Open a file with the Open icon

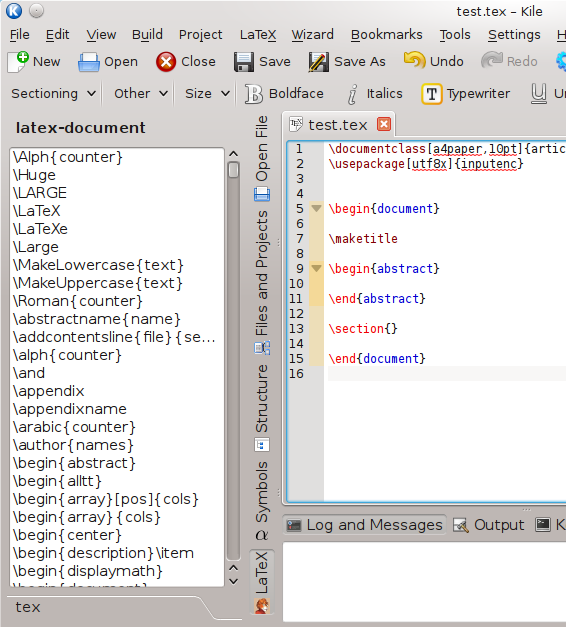point(88,62)
